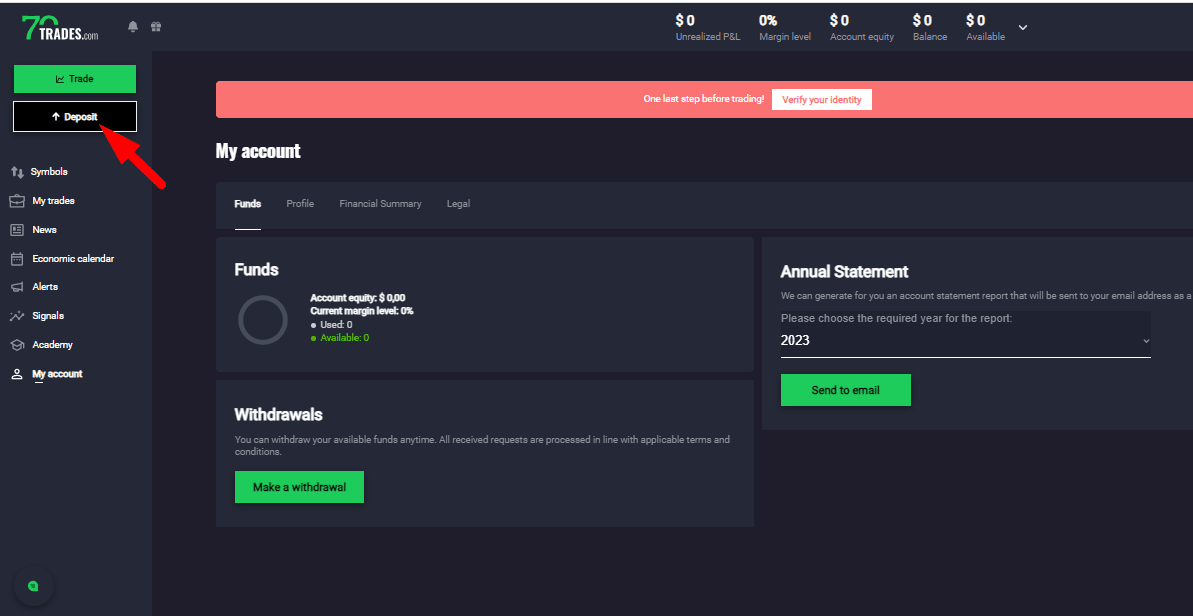Image resolution: width=1193 pixels, height=616 pixels.
Task: Click the My trades briefcase icon
Action: pyautogui.click(x=17, y=201)
